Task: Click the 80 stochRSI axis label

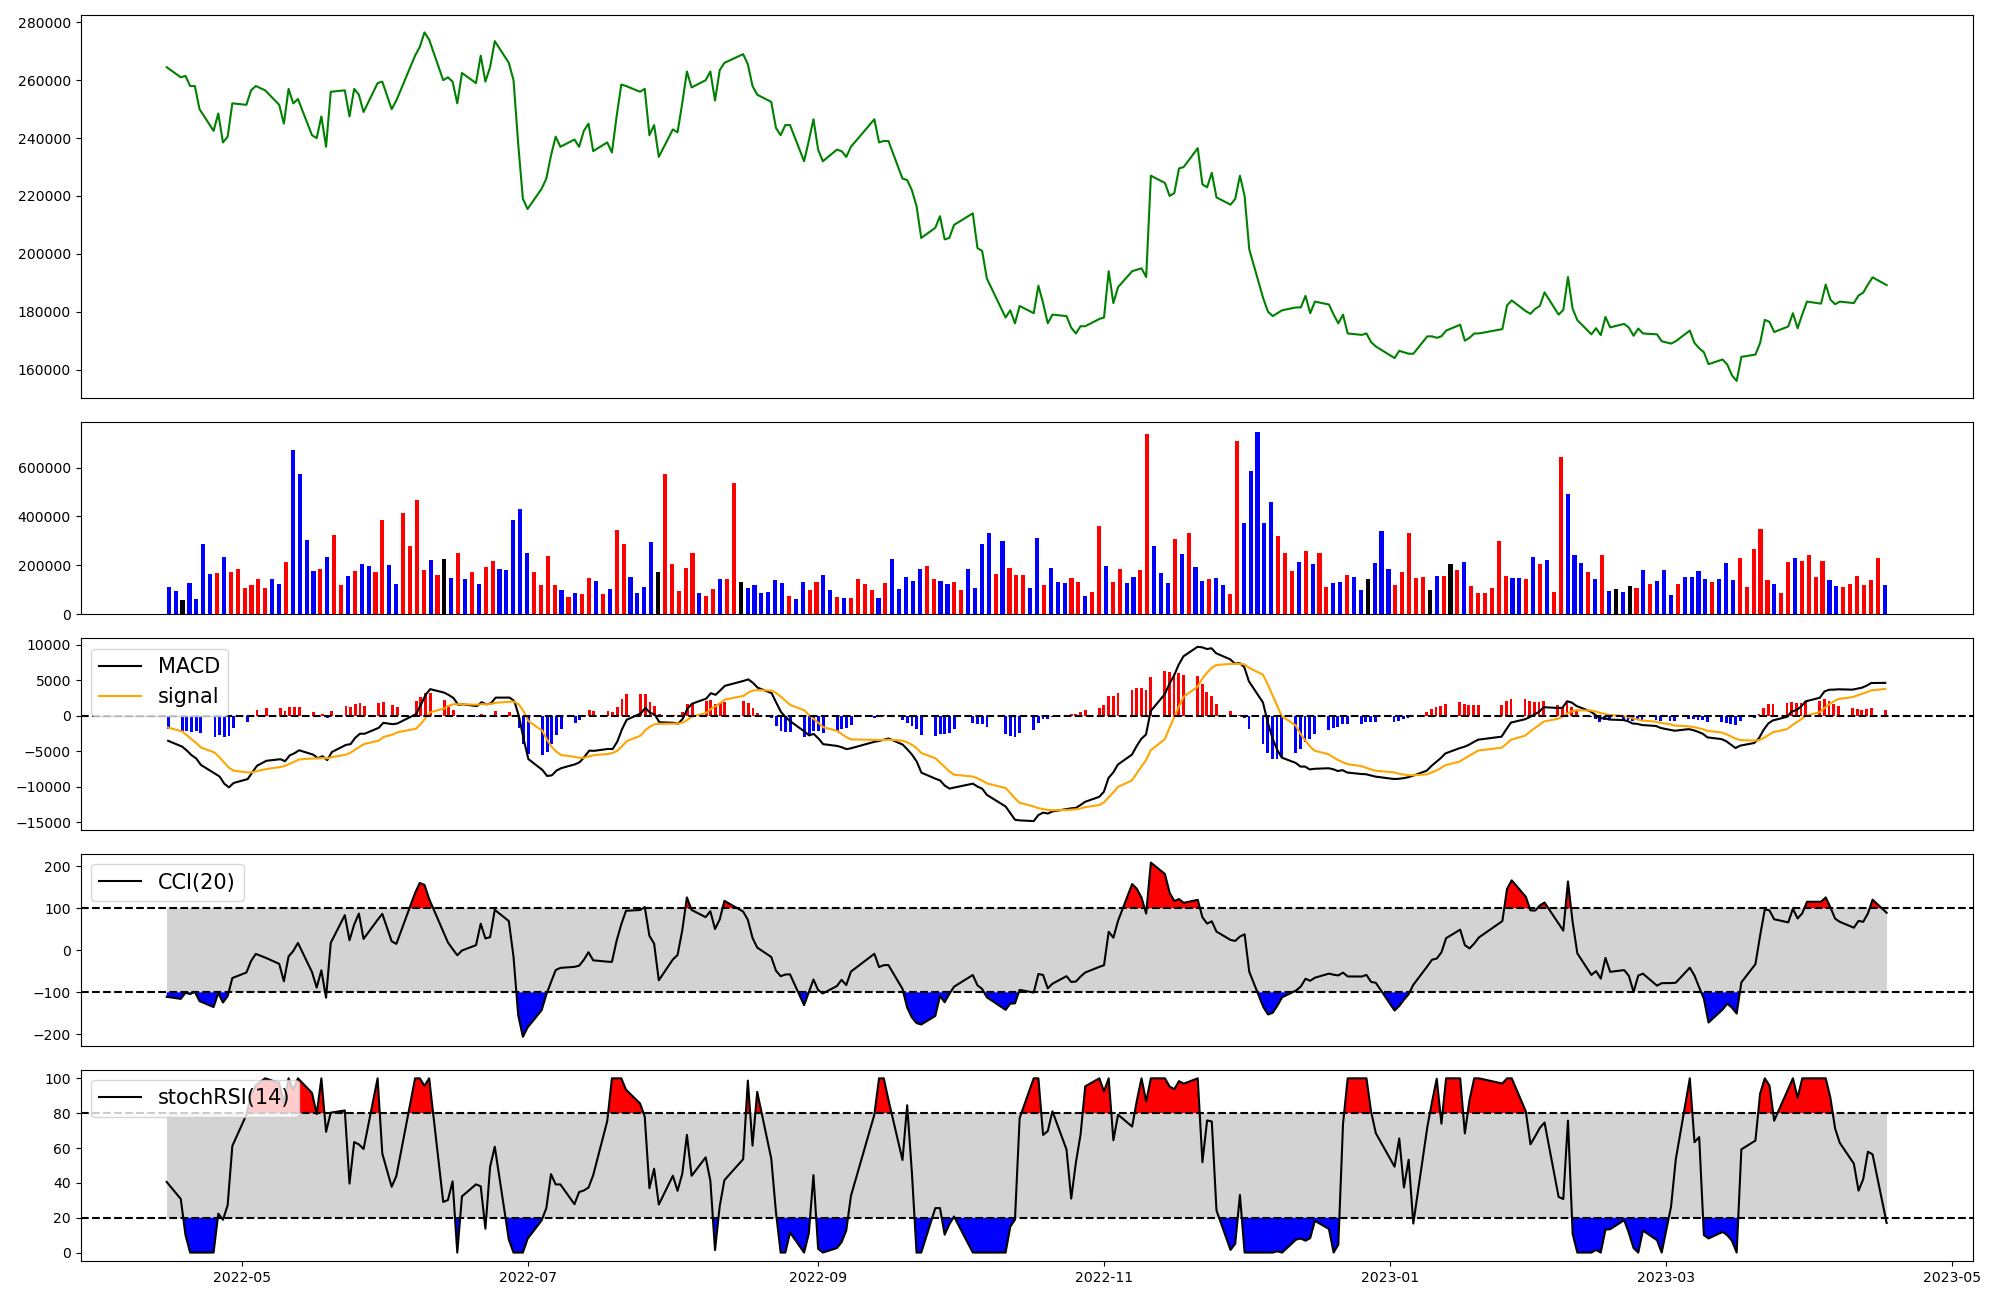Action: pos(63,1115)
